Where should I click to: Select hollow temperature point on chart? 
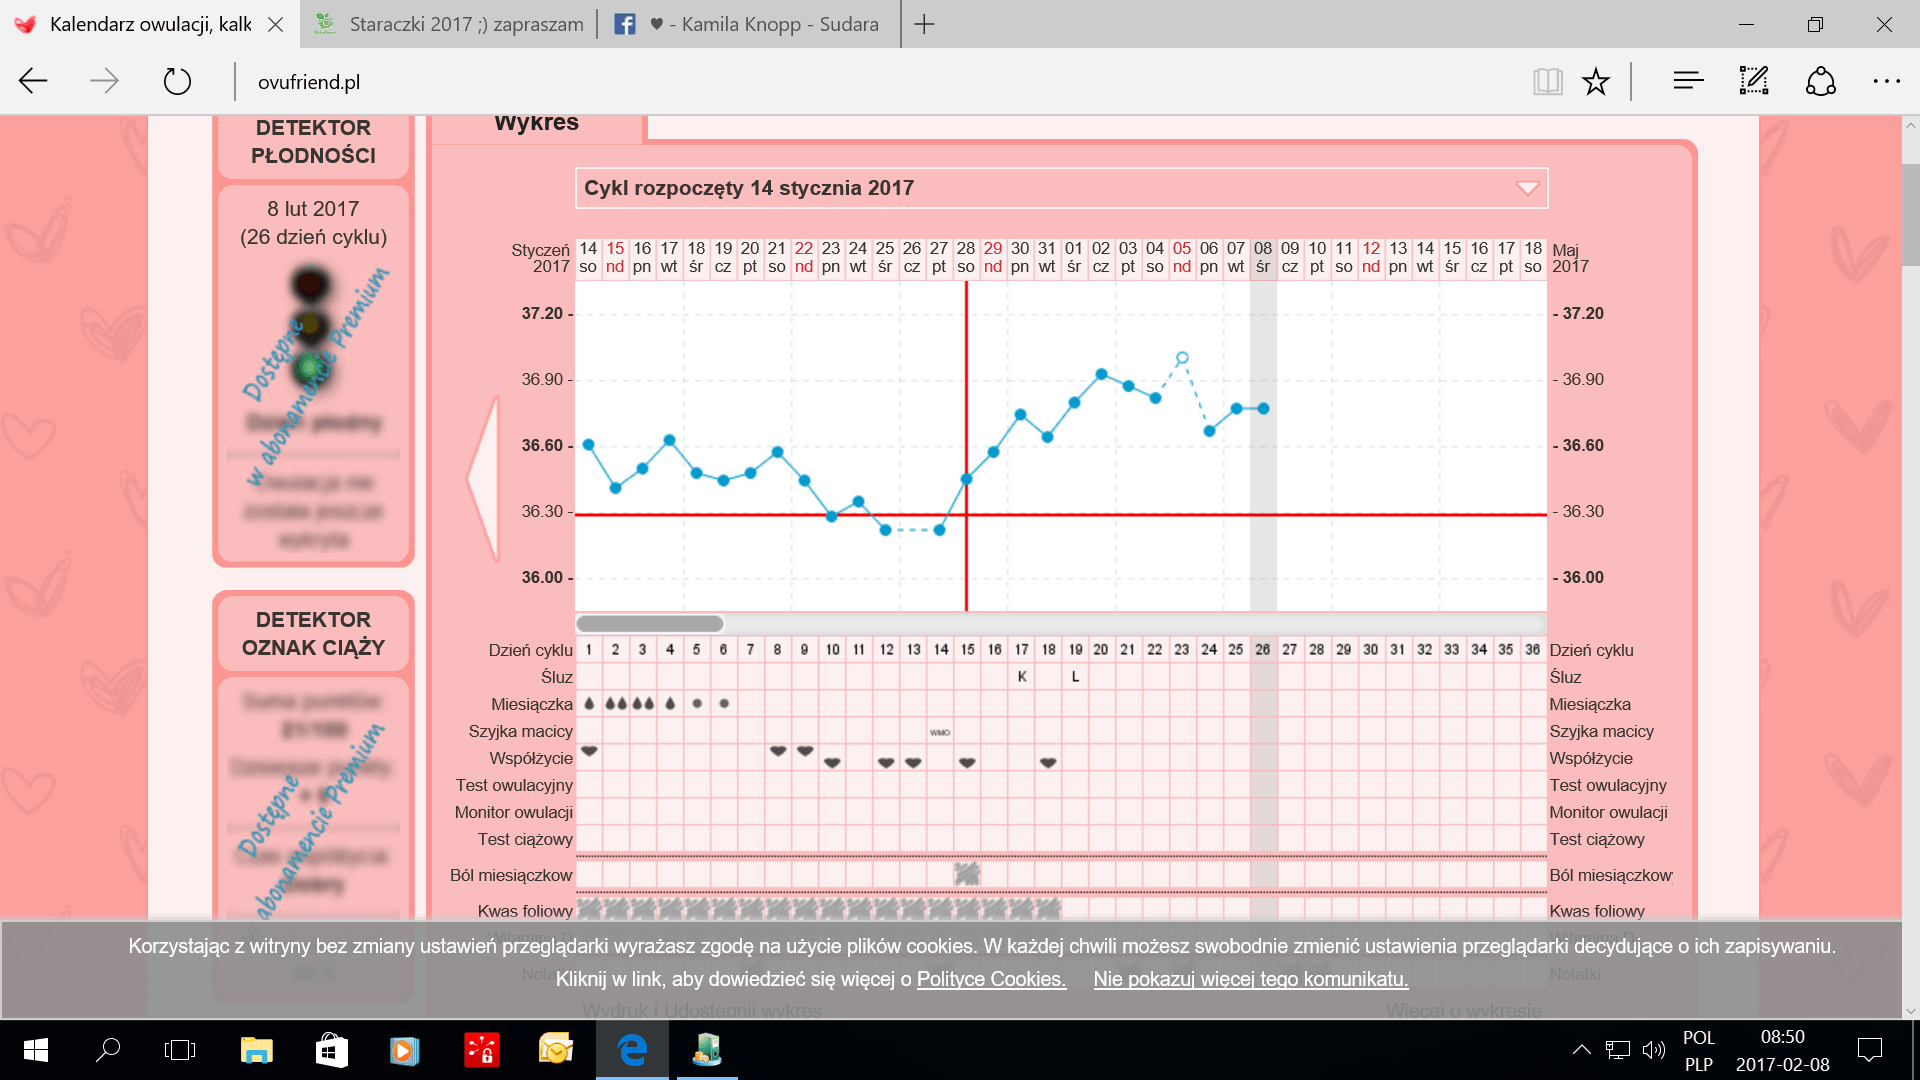click(1182, 358)
